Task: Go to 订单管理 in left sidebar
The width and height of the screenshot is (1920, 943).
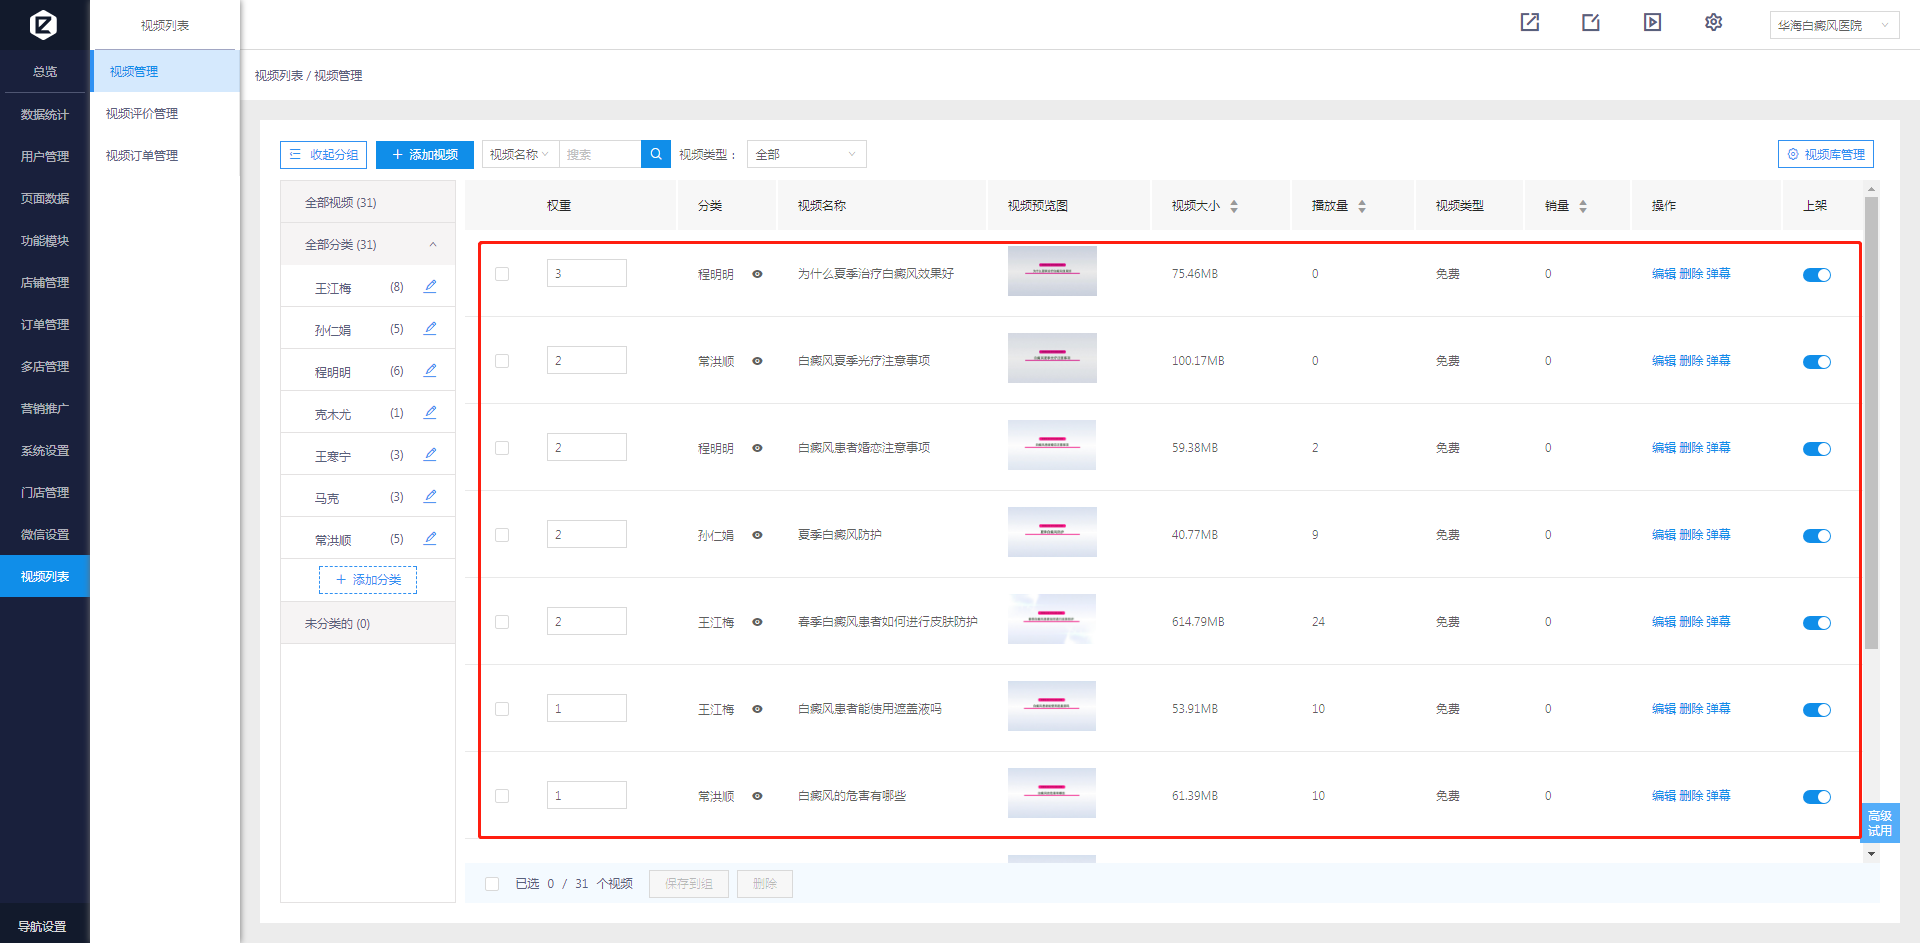Action: tap(45, 325)
